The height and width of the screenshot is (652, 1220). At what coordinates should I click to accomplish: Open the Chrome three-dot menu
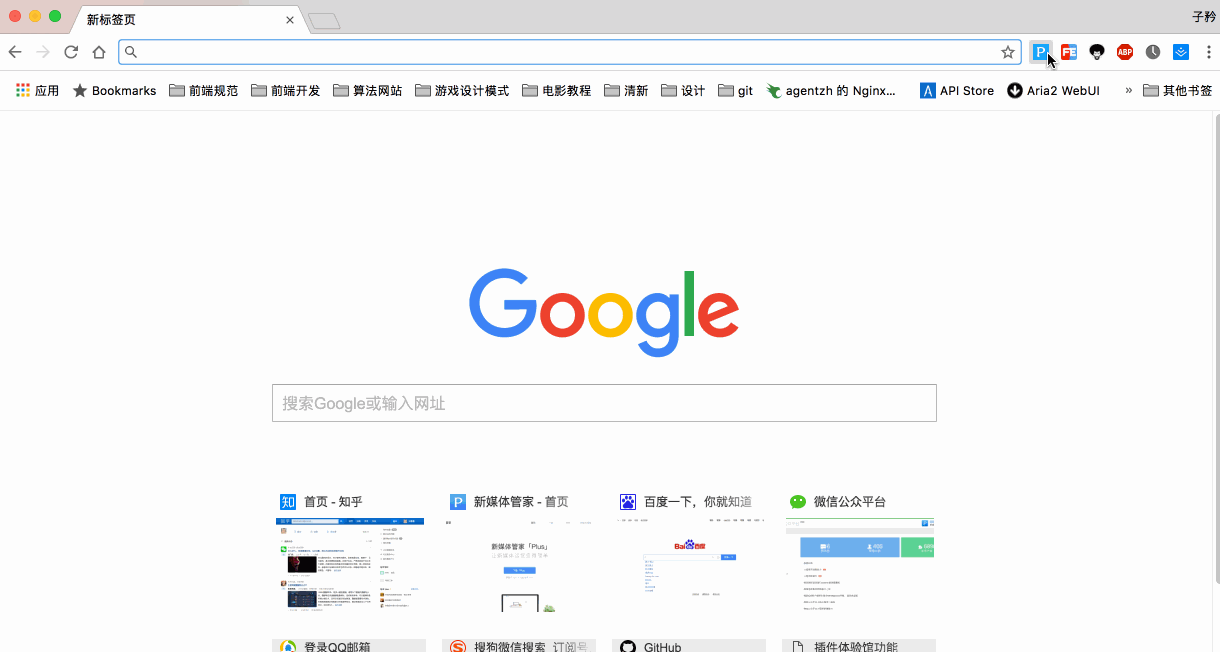(1208, 52)
